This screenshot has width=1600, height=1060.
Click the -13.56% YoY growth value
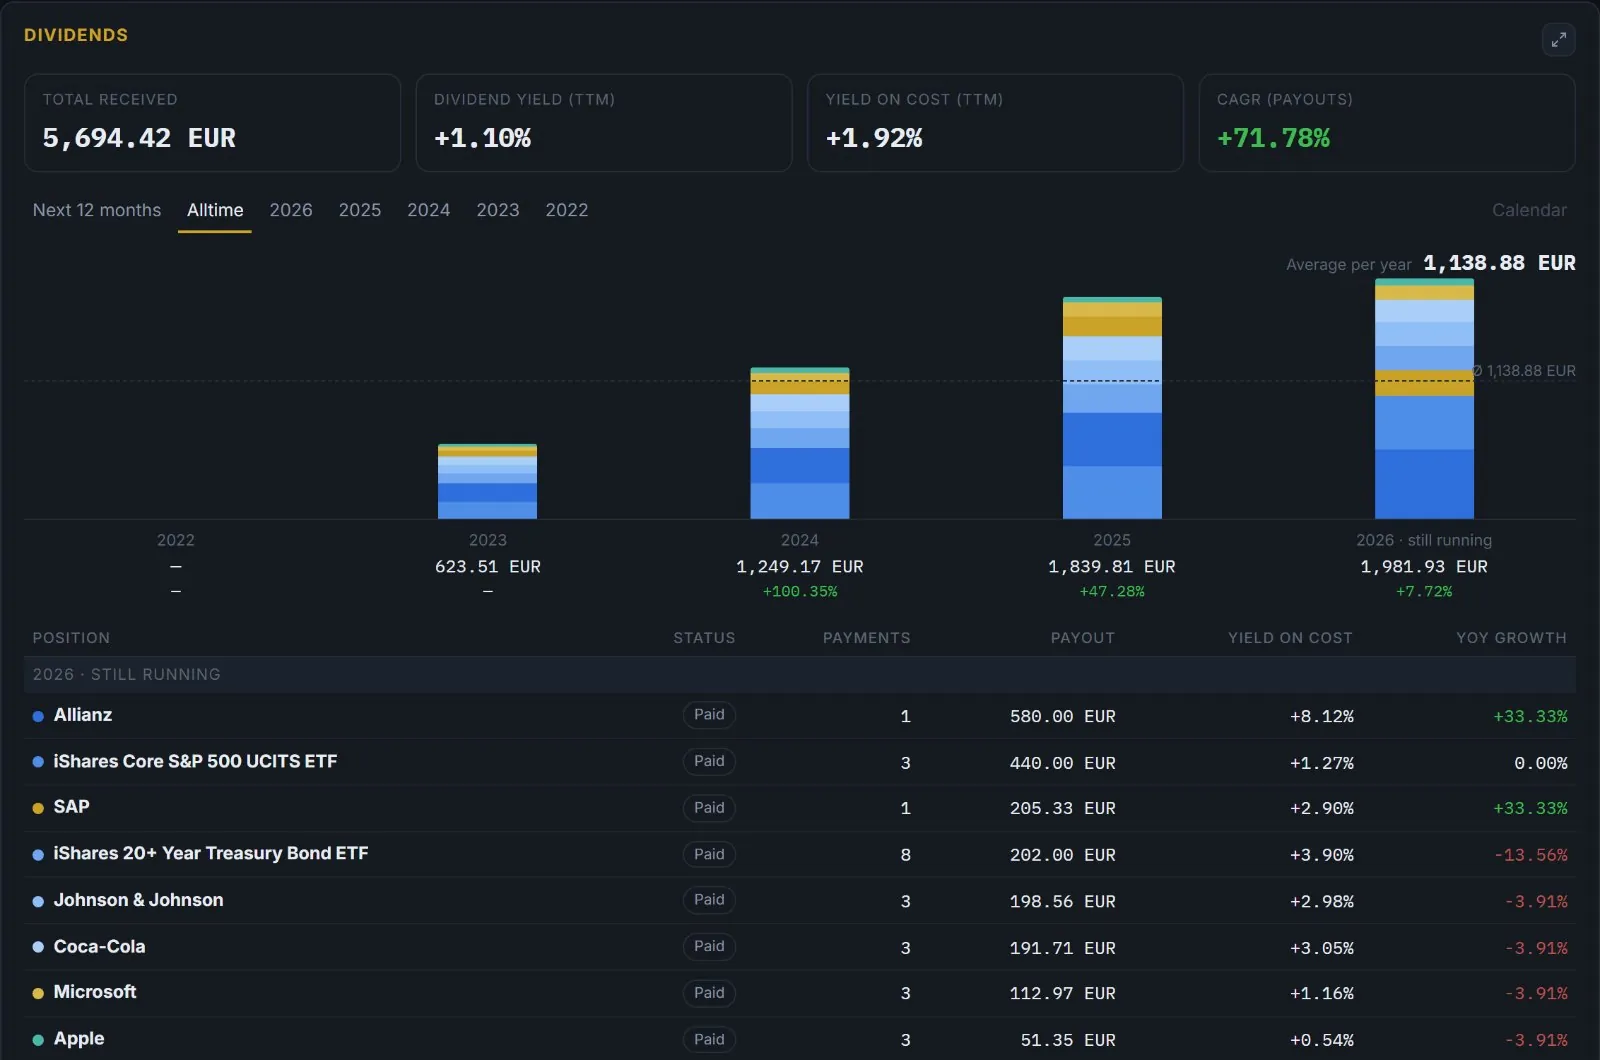(1531, 855)
